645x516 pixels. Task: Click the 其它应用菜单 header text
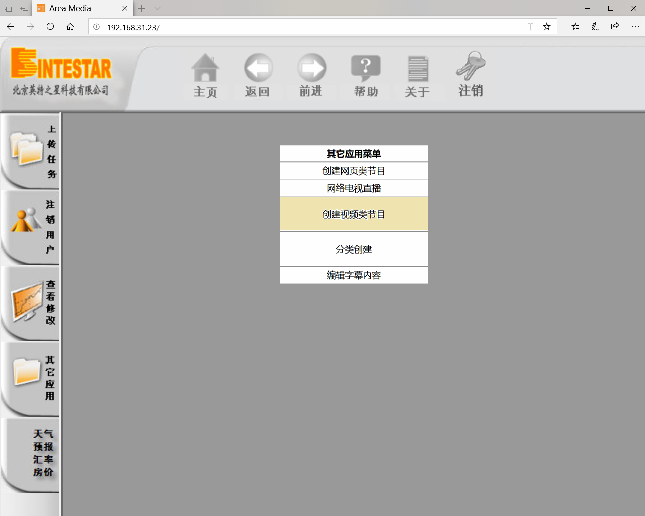pyautogui.click(x=354, y=153)
